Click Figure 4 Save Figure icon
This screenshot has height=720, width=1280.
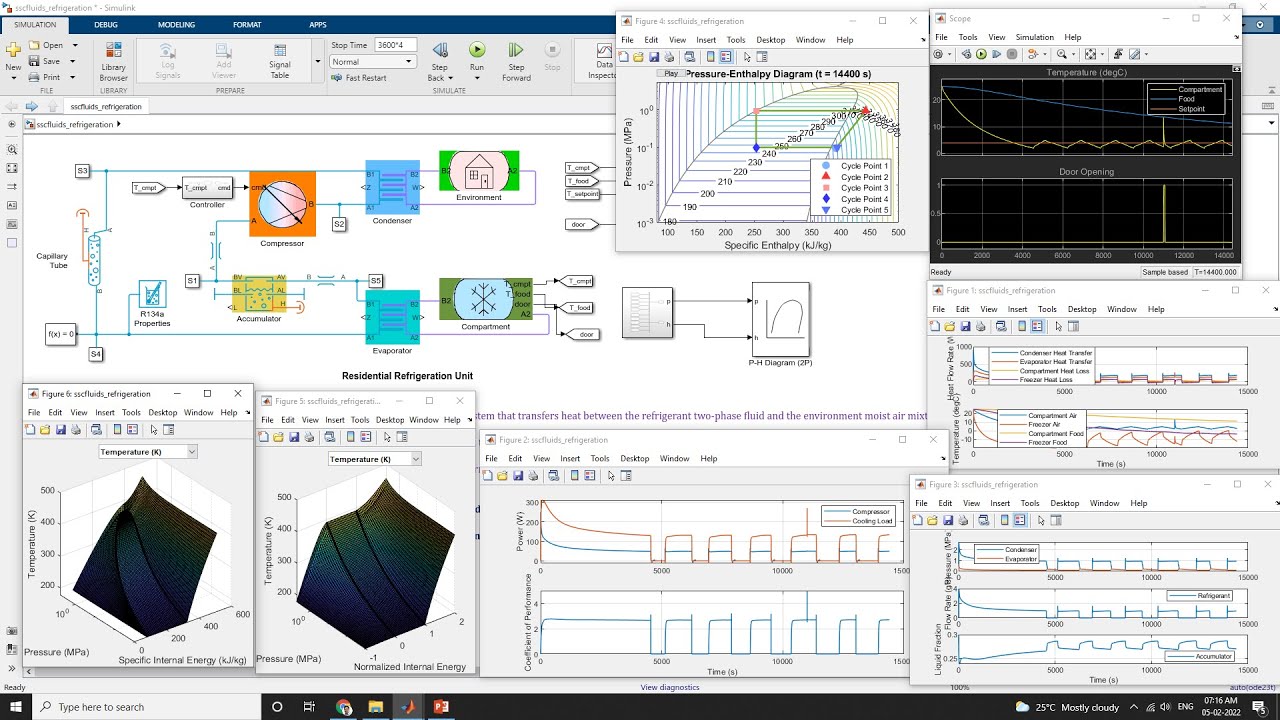[653, 57]
